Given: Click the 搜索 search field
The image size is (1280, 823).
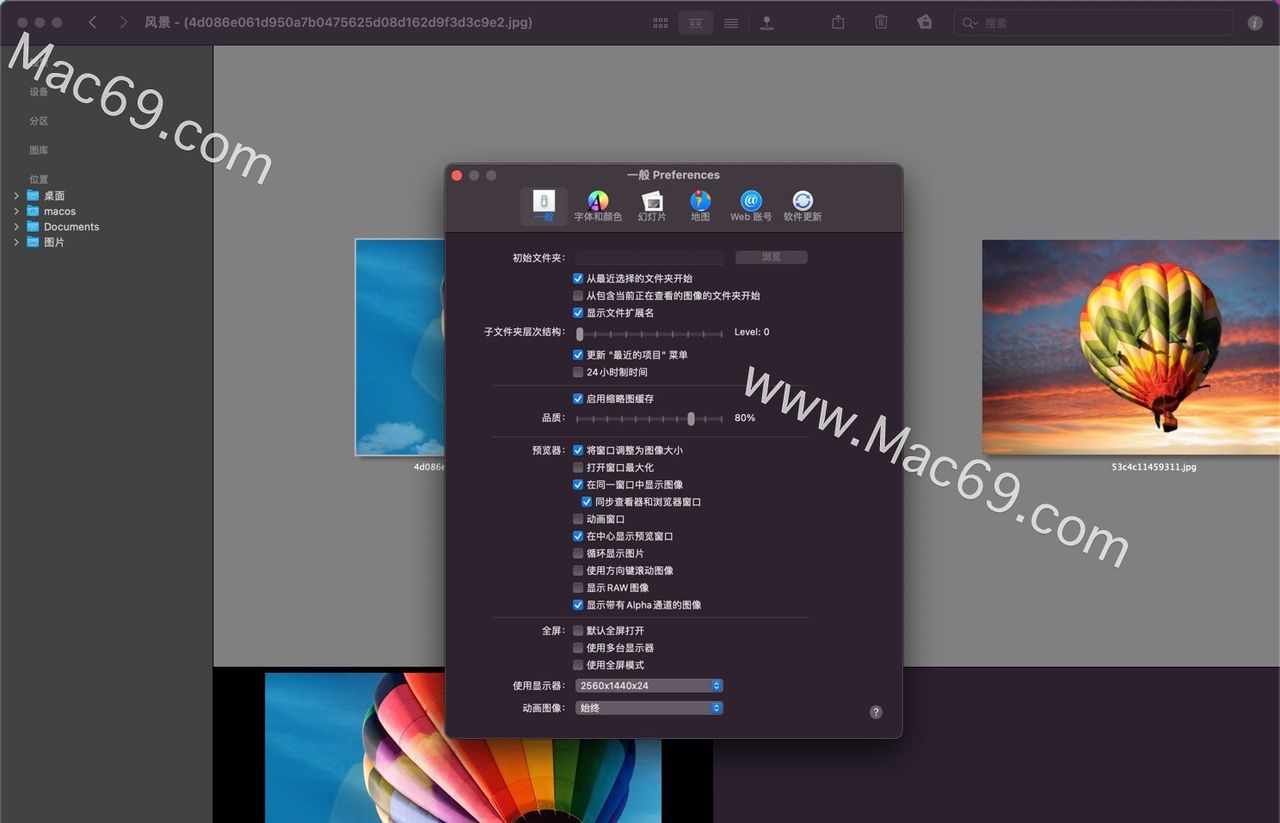Looking at the screenshot, I should click(1093, 22).
